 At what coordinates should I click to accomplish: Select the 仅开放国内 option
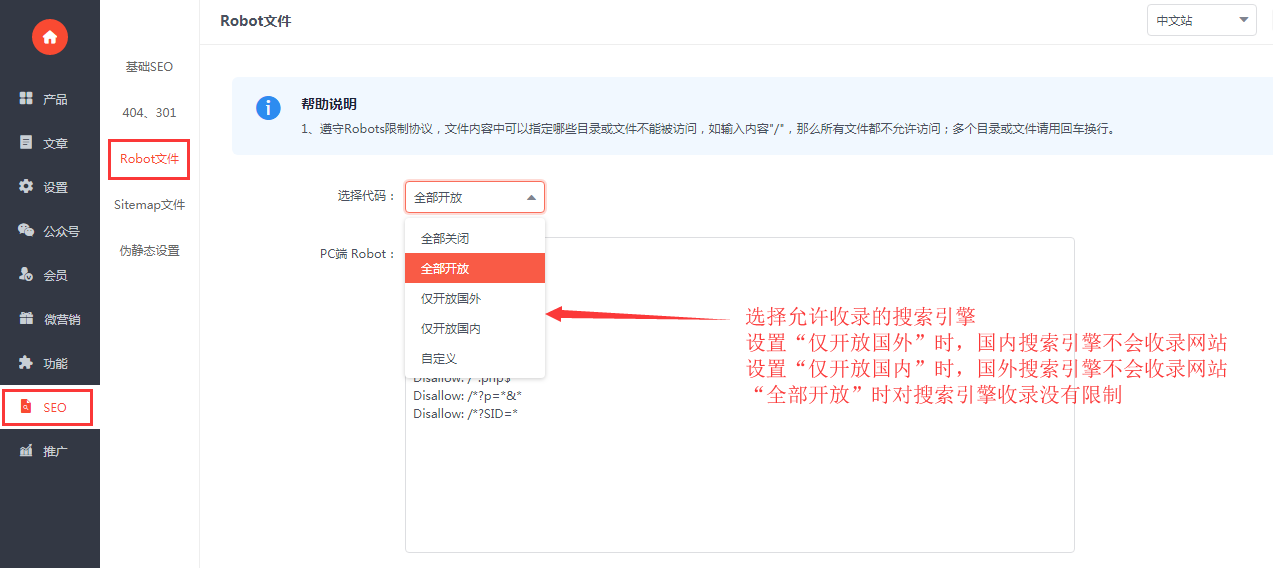pyautogui.click(x=451, y=329)
